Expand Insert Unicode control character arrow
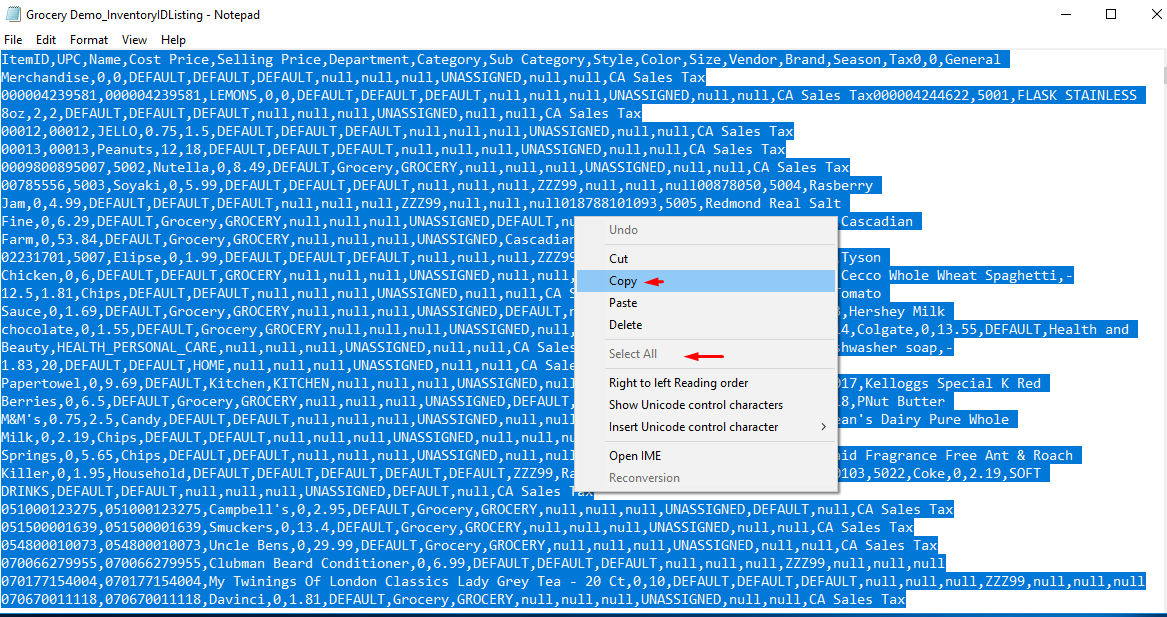Screen dimensions: 1167x617 pyautogui.click(x=823, y=427)
